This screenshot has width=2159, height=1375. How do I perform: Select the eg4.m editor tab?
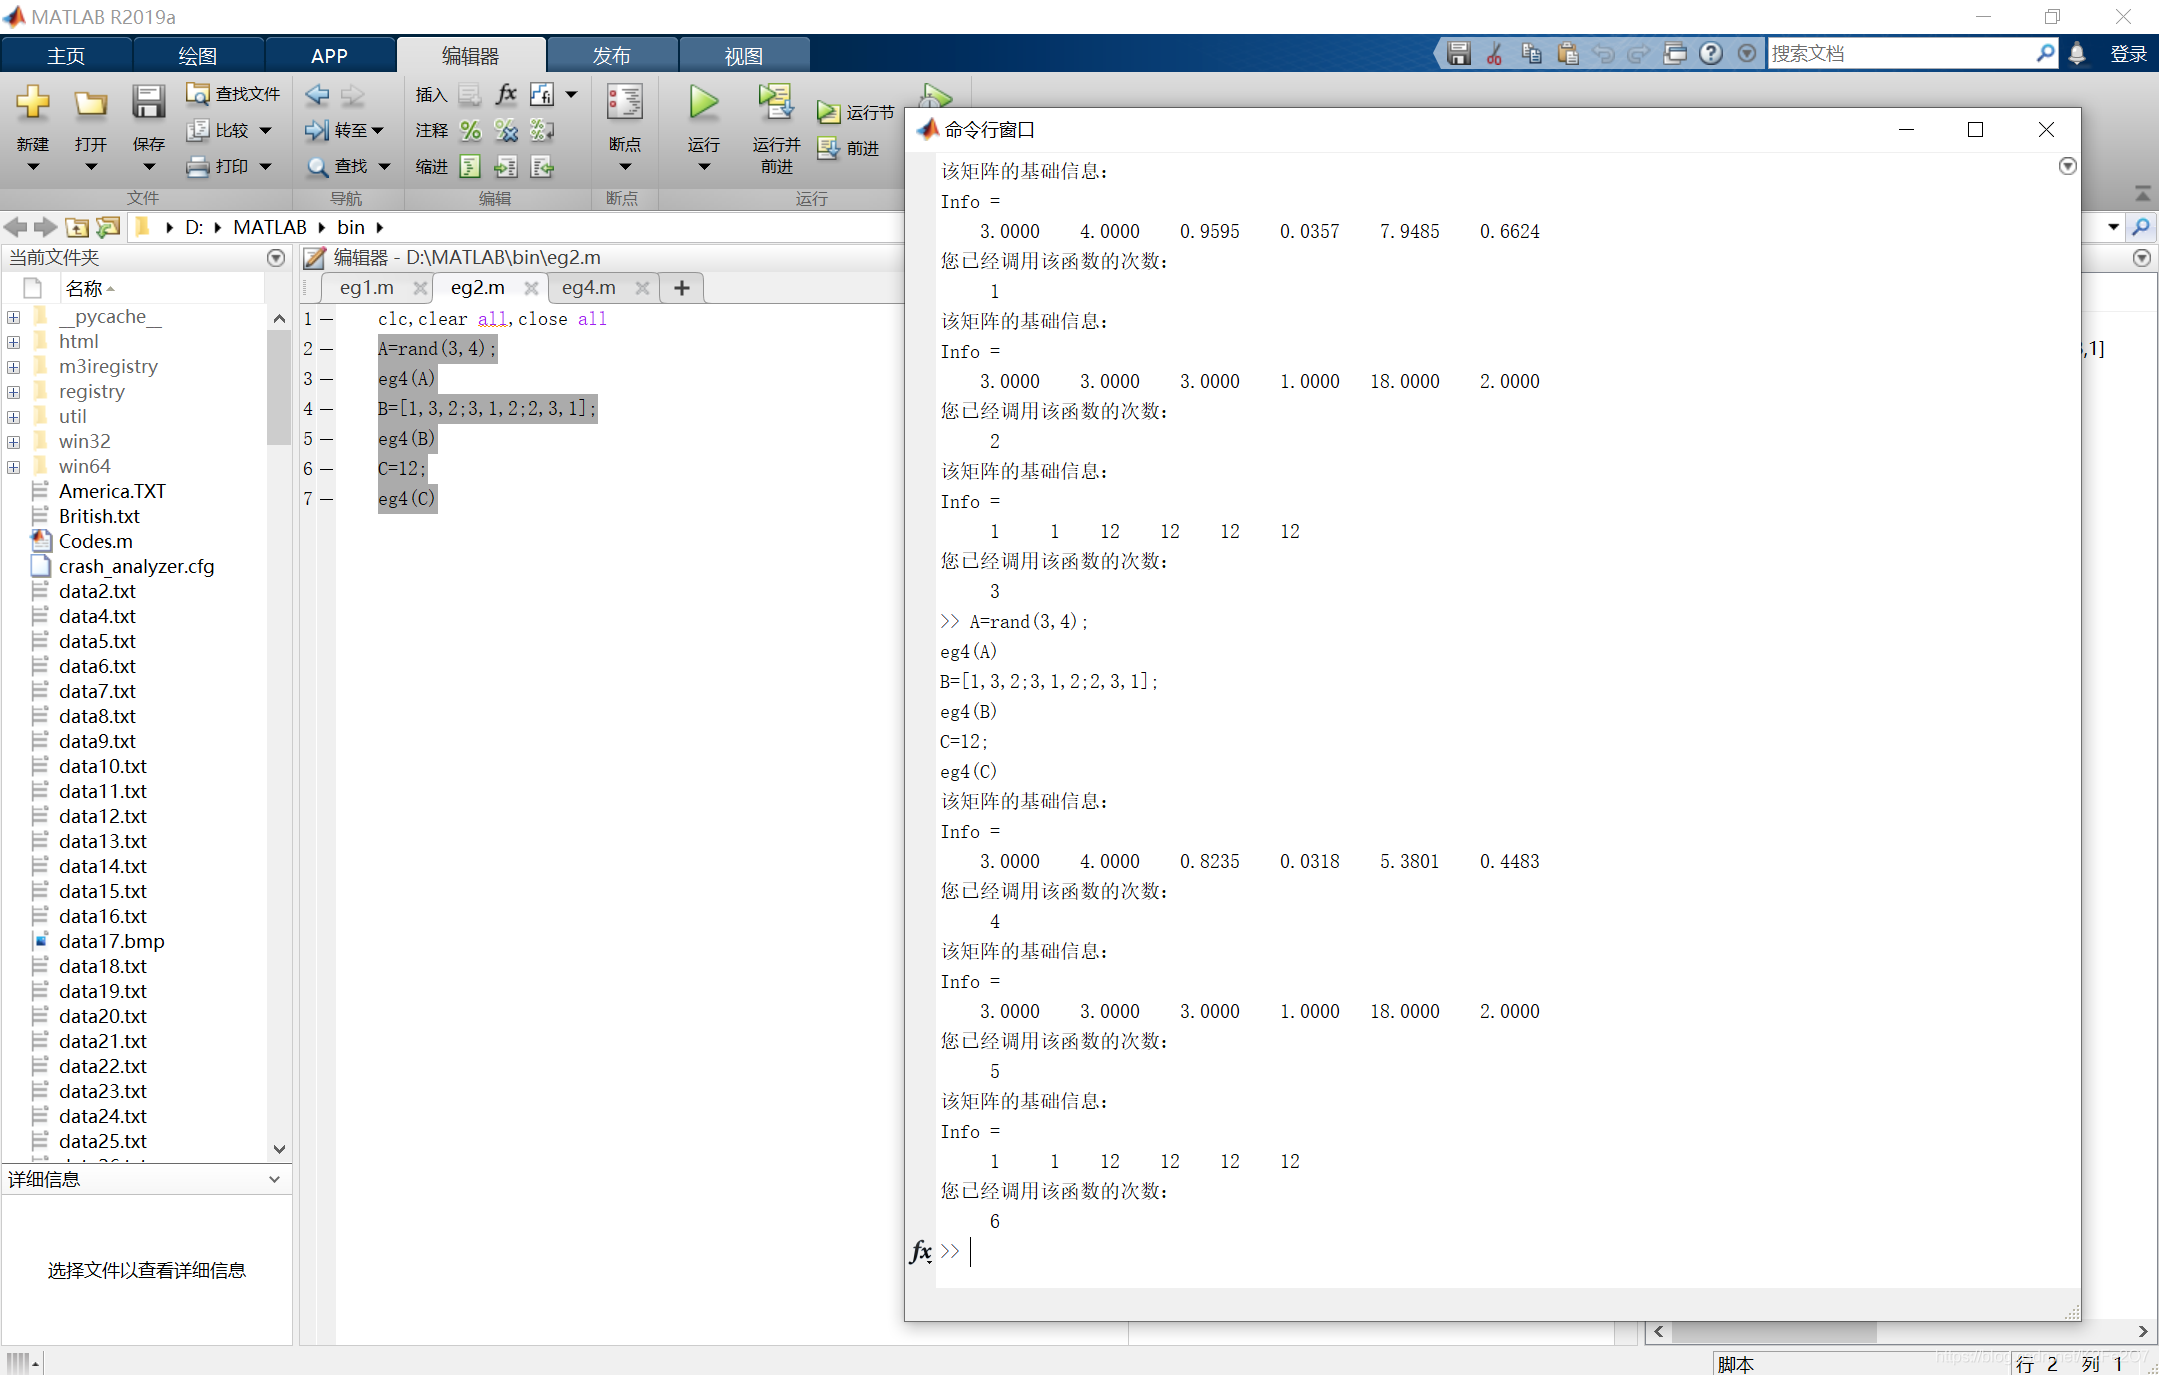click(587, 288)
